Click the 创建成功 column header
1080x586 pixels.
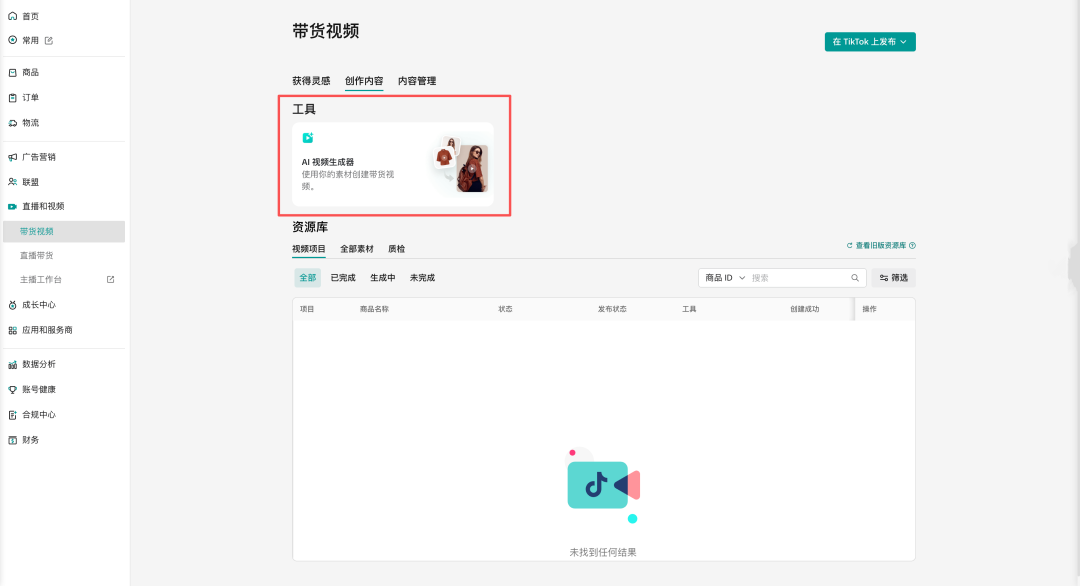point(804,309)
